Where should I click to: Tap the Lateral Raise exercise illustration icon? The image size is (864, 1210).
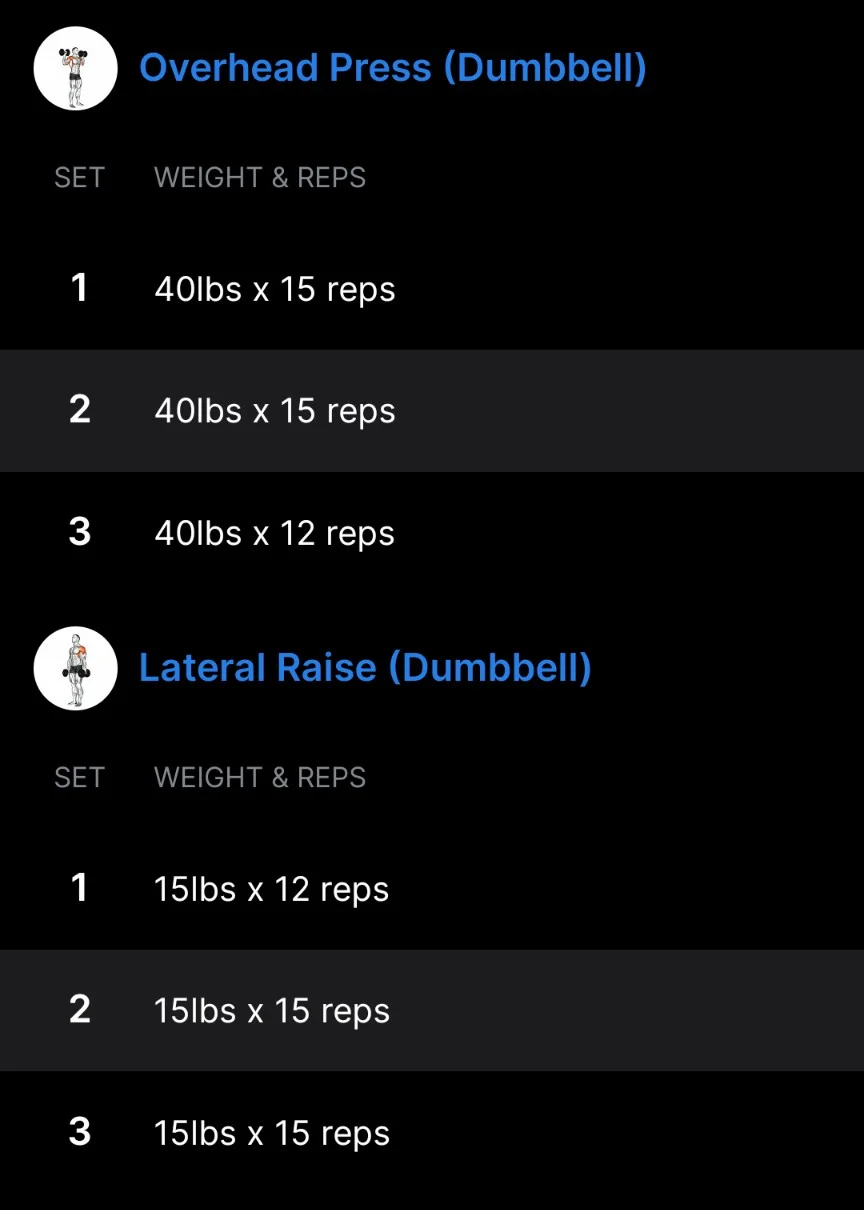(75, 668)
